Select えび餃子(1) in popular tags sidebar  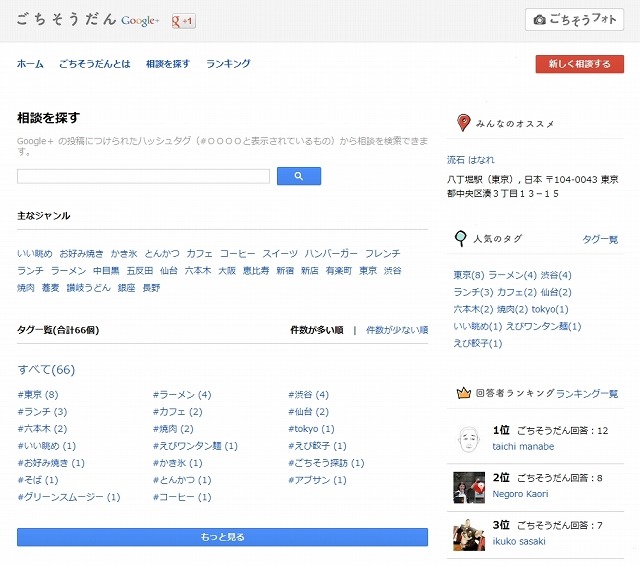coord(478,344)
